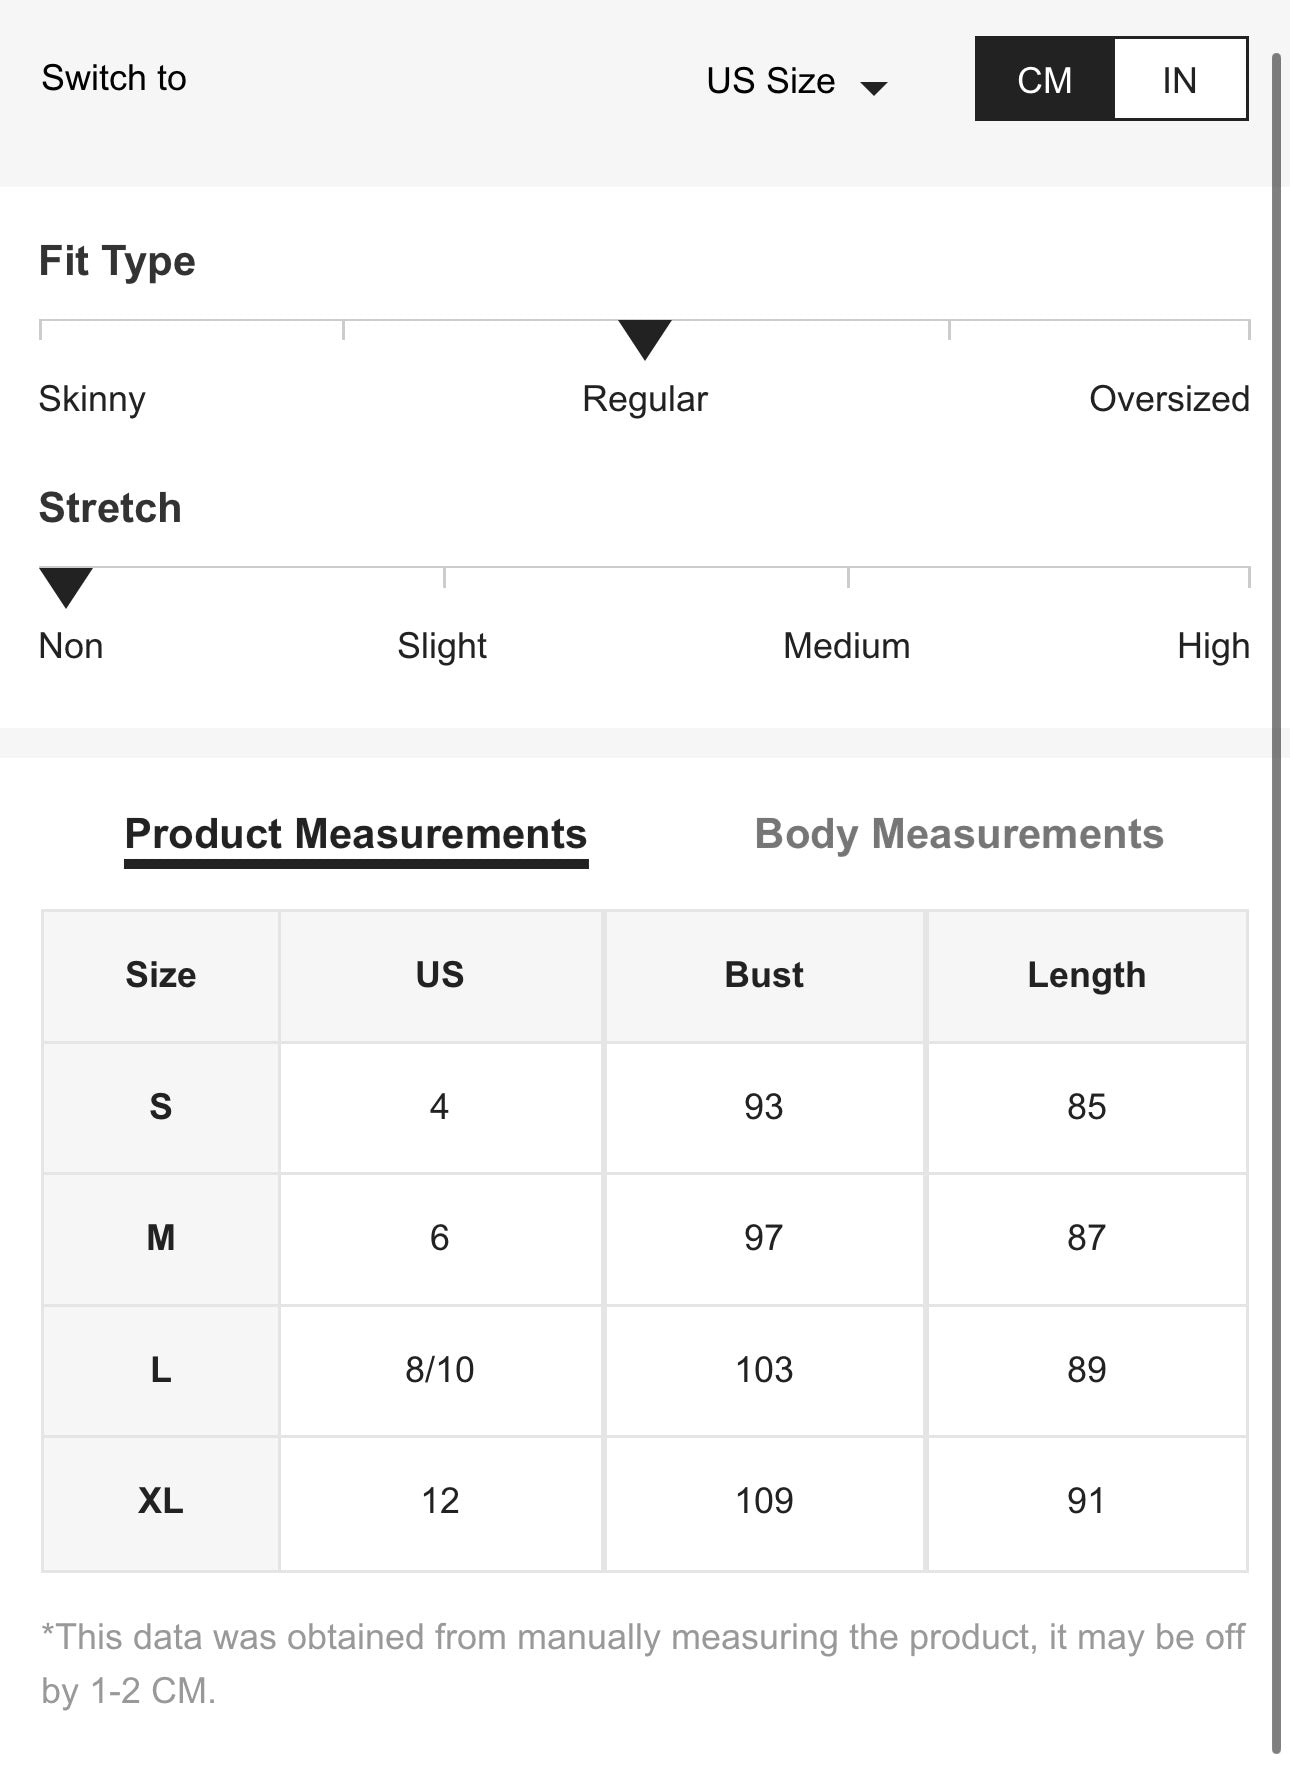Click the Skinny fit label
The width and height of the screenshot is (1290, 1785).
click(92, 399)
